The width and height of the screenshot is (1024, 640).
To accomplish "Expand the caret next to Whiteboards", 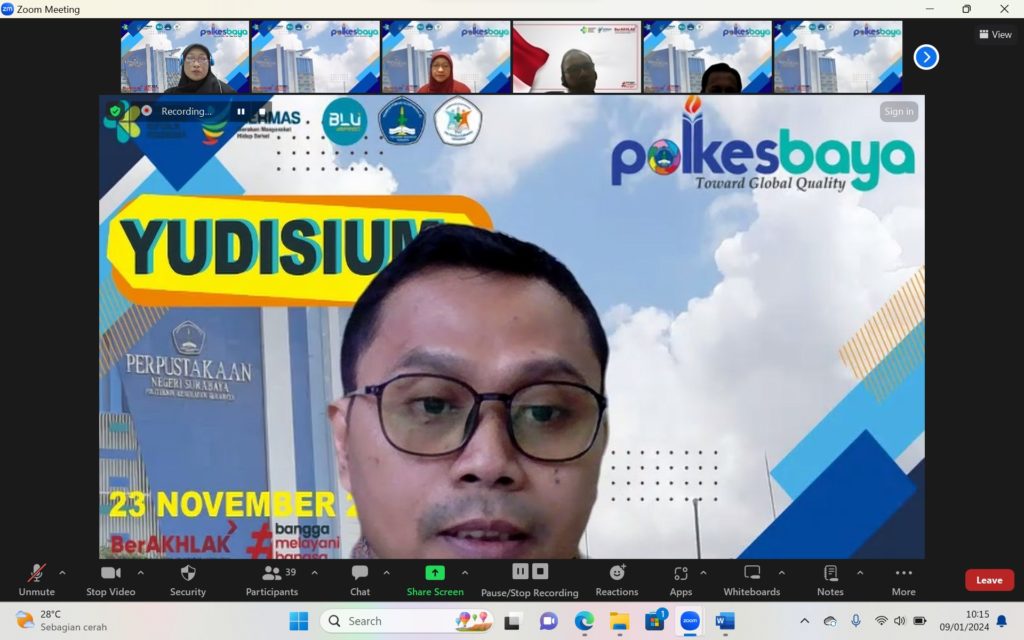I will 782,573.
